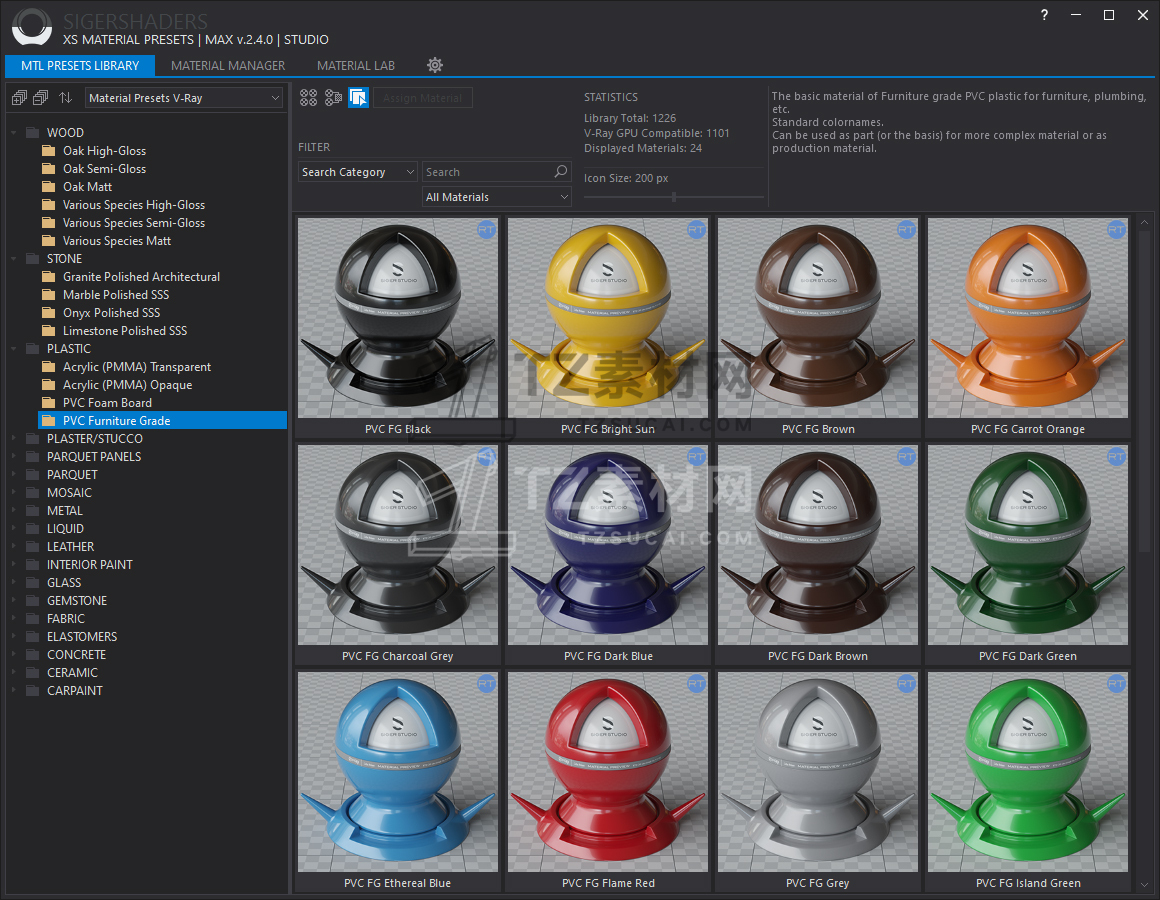Select the Oak Semi-Gloss folder row
The width and height of the screenshot is (1160, 900).
coord(162,169)
